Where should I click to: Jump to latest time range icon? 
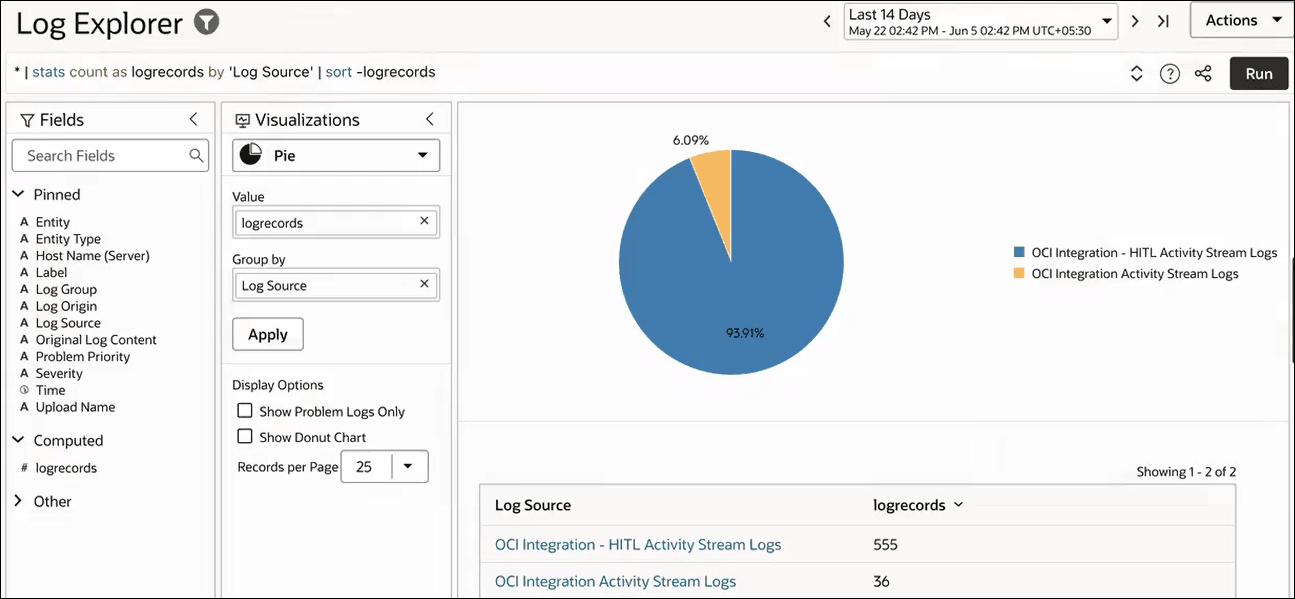(x=1163, y=21)
